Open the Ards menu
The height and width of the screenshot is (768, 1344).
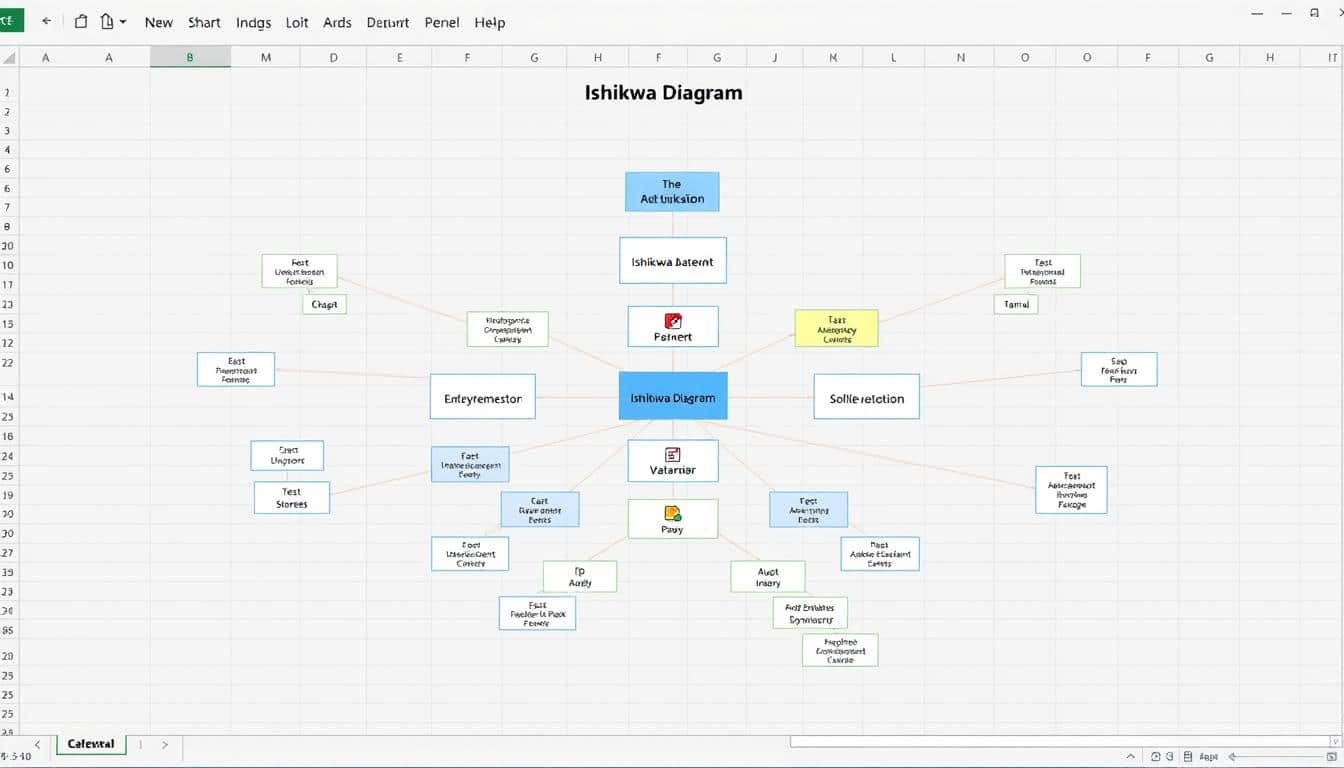pyautogui.click(x=337, y=22)
